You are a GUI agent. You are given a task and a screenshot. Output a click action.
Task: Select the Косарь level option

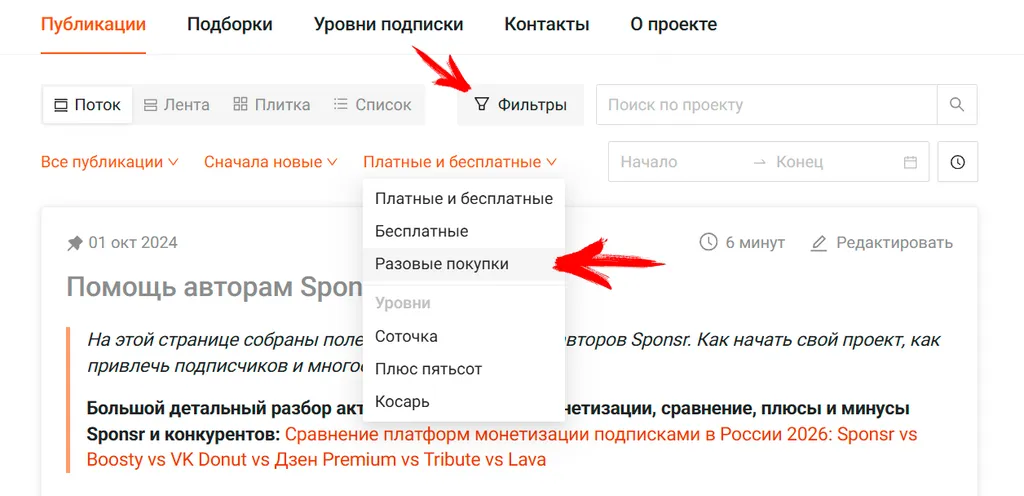pos(464,401)
